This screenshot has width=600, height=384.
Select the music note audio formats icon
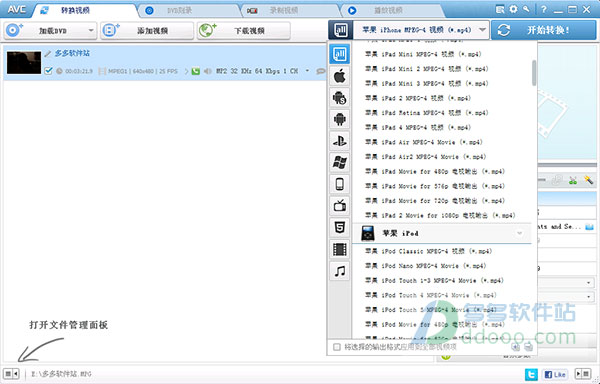(339, 271)
